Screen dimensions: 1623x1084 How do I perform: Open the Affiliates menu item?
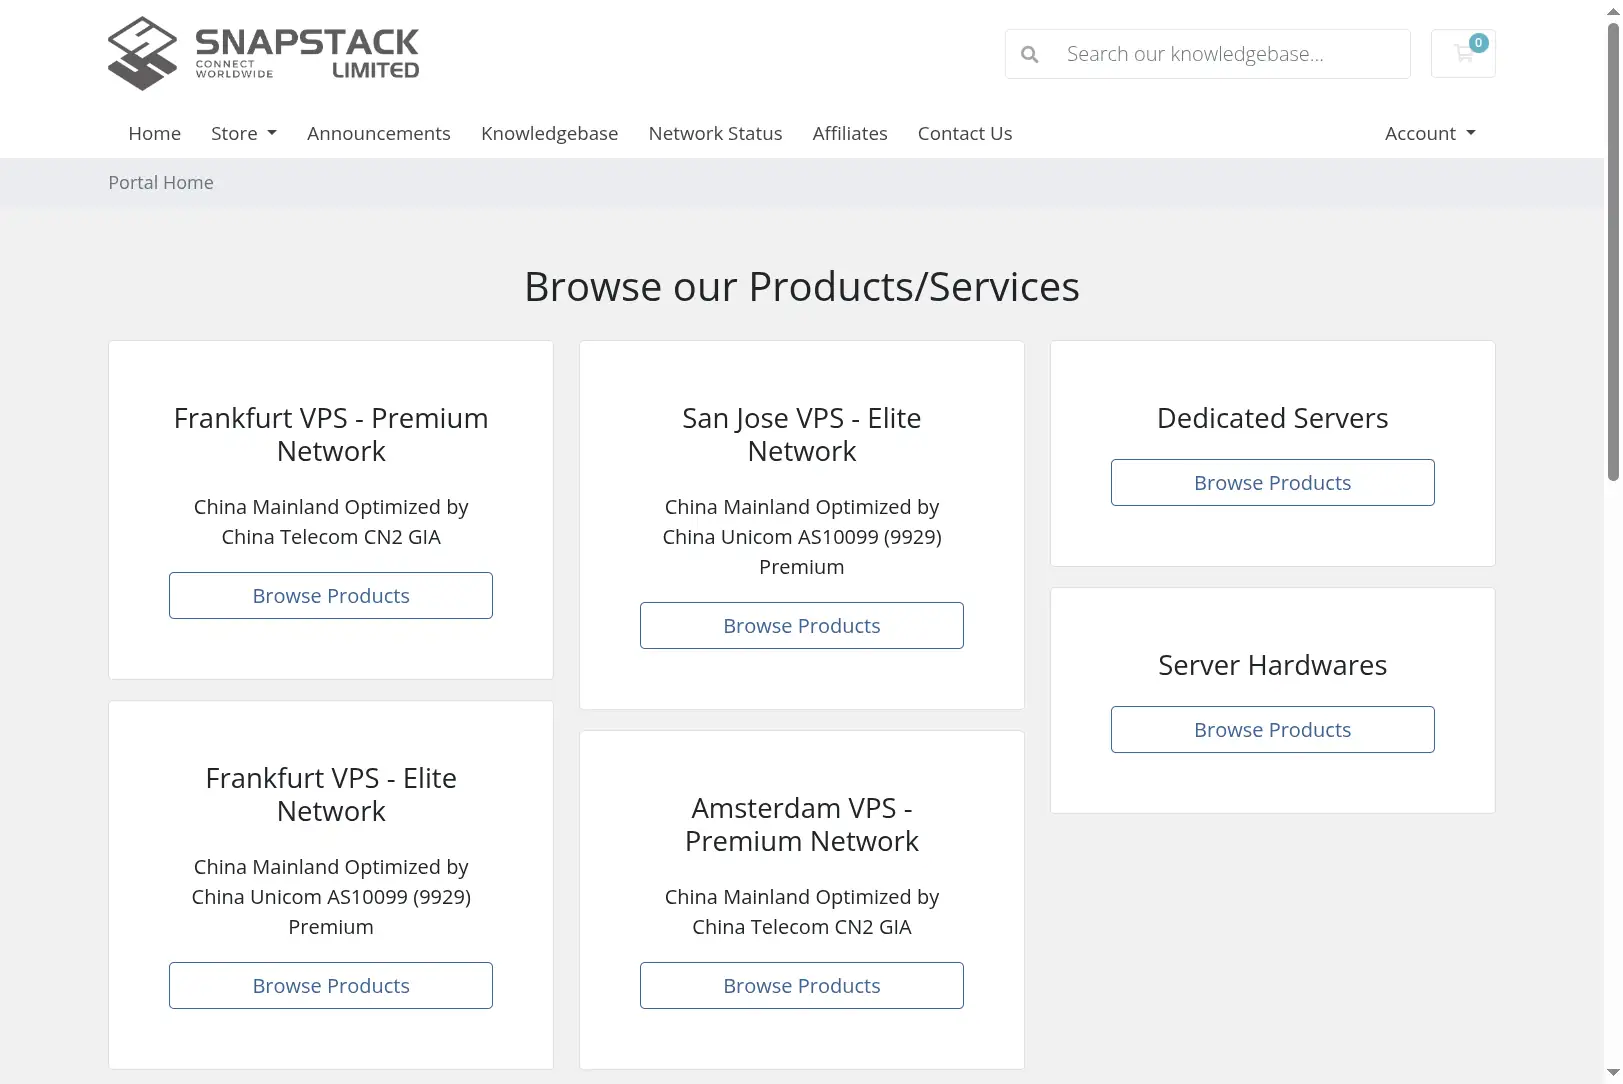point(850,133)
